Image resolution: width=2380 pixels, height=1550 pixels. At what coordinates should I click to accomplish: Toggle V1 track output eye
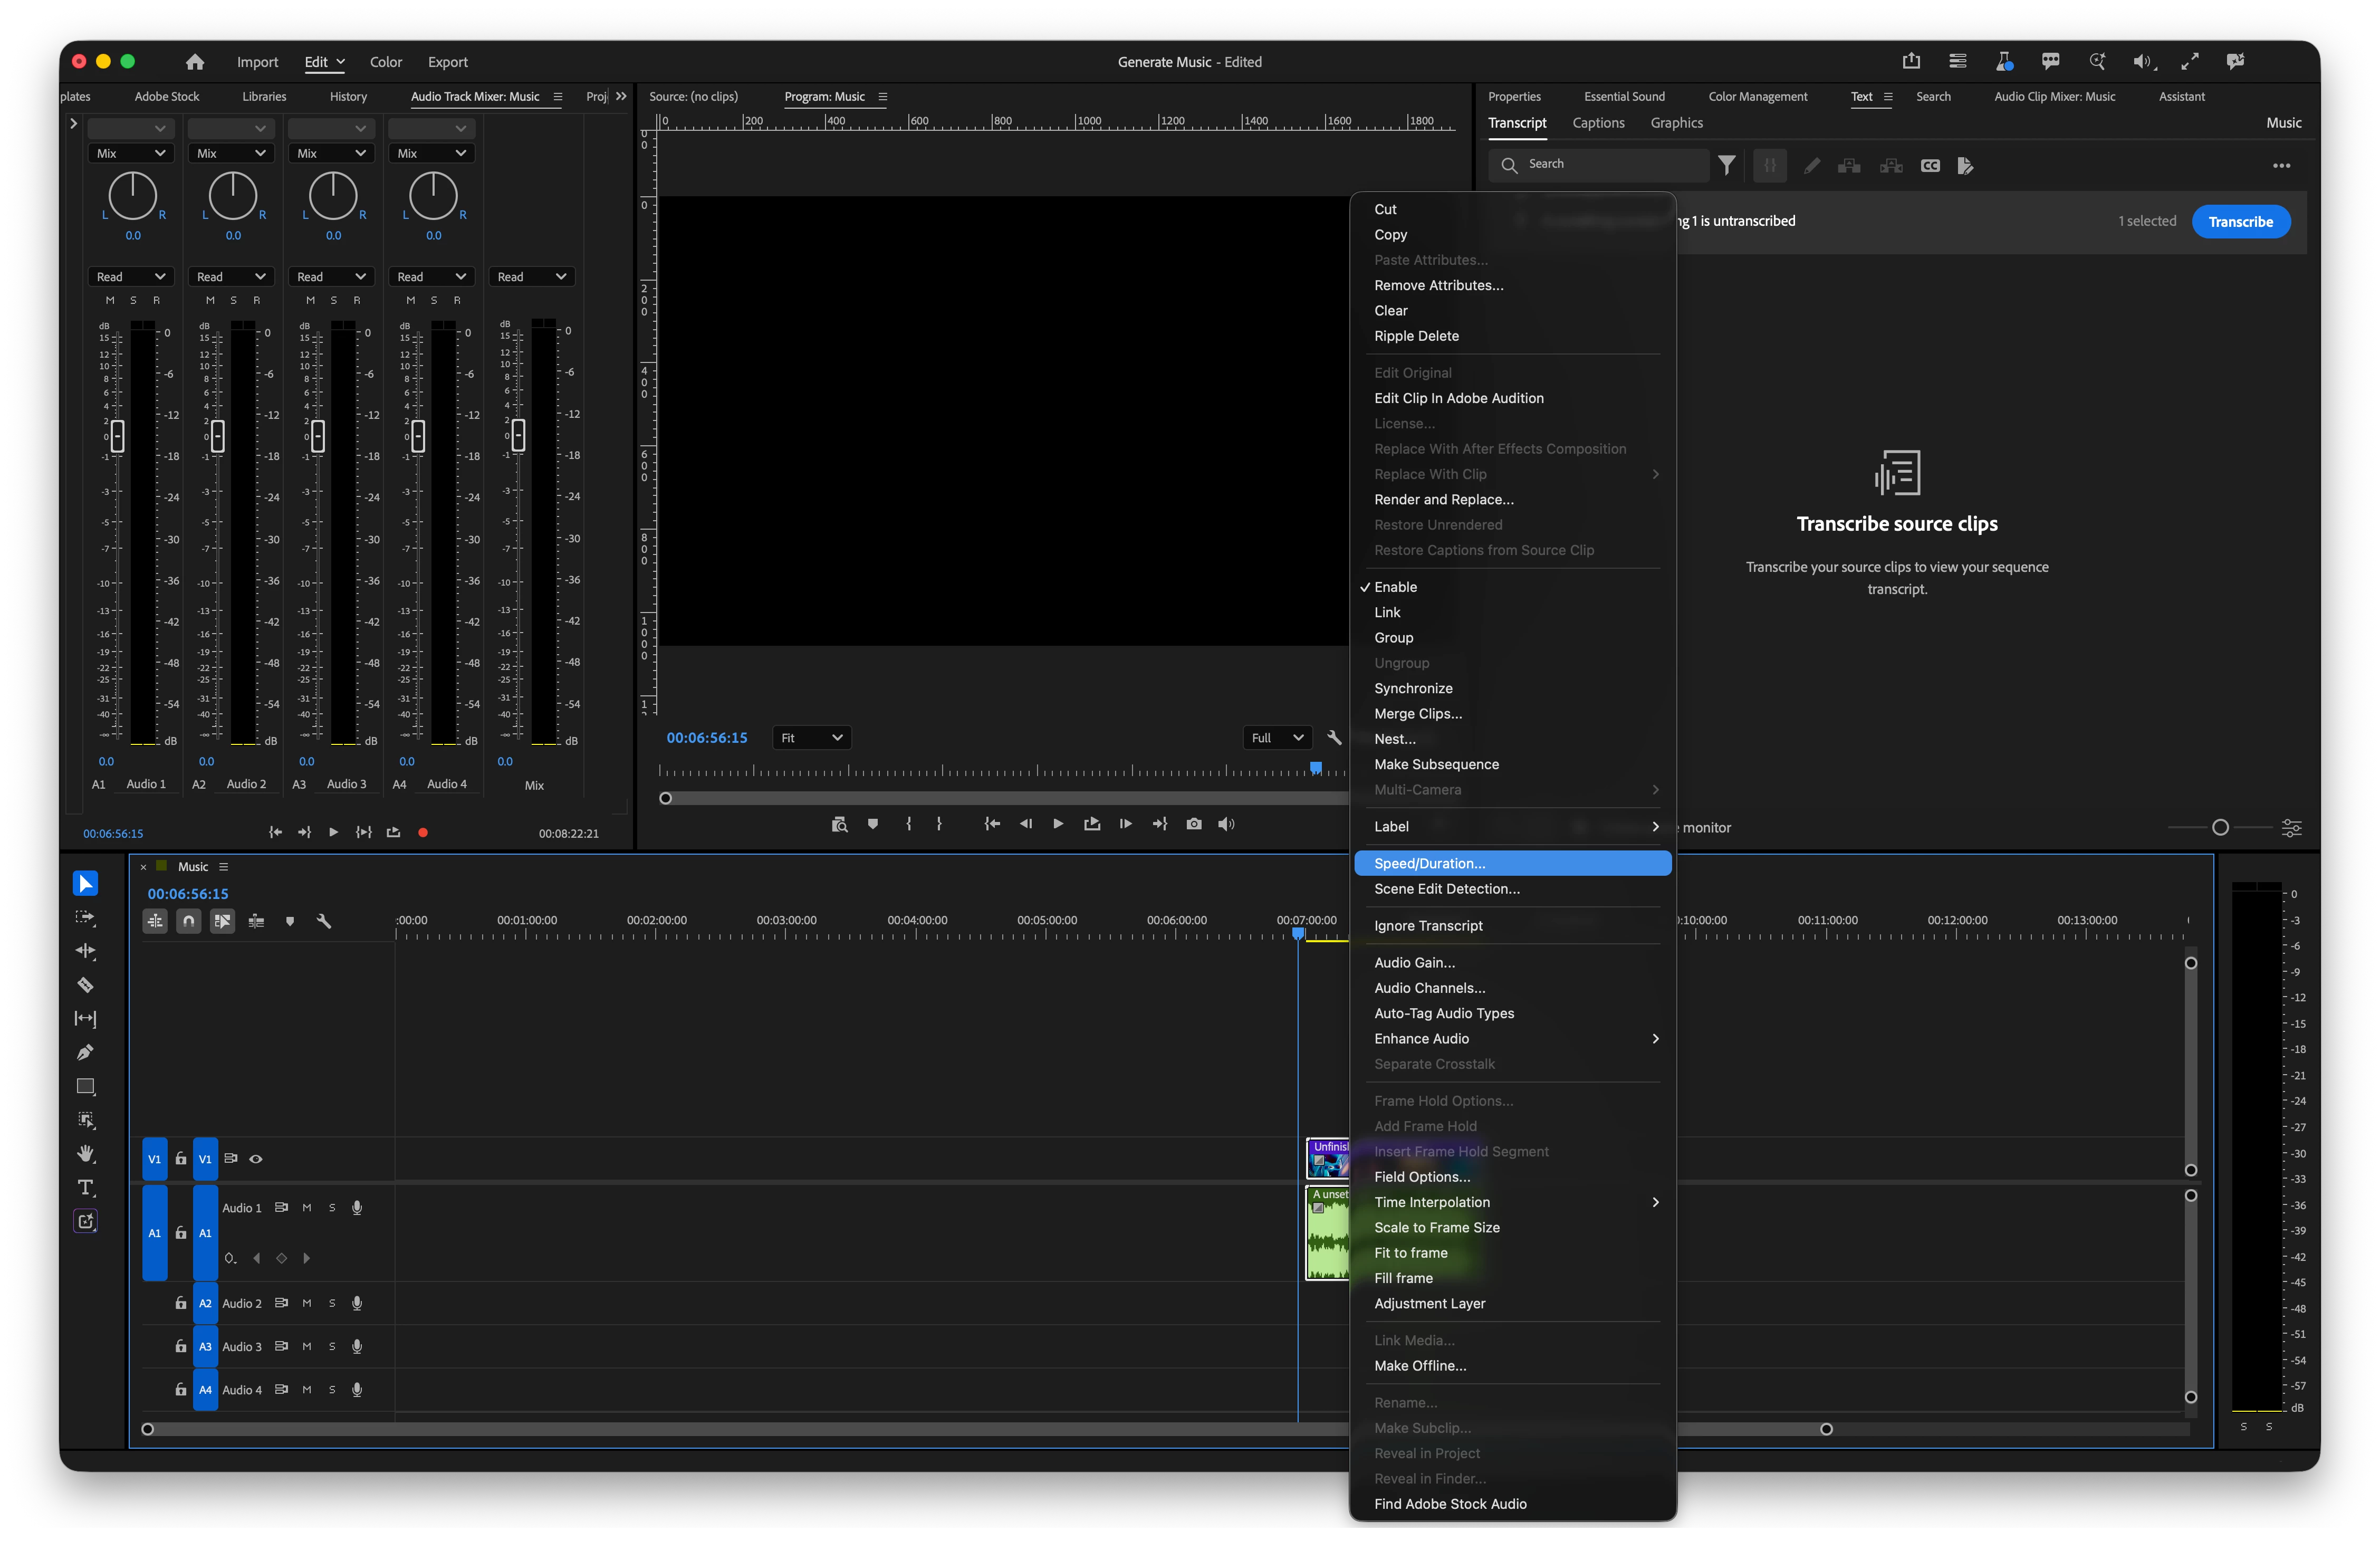(256, 1159)
